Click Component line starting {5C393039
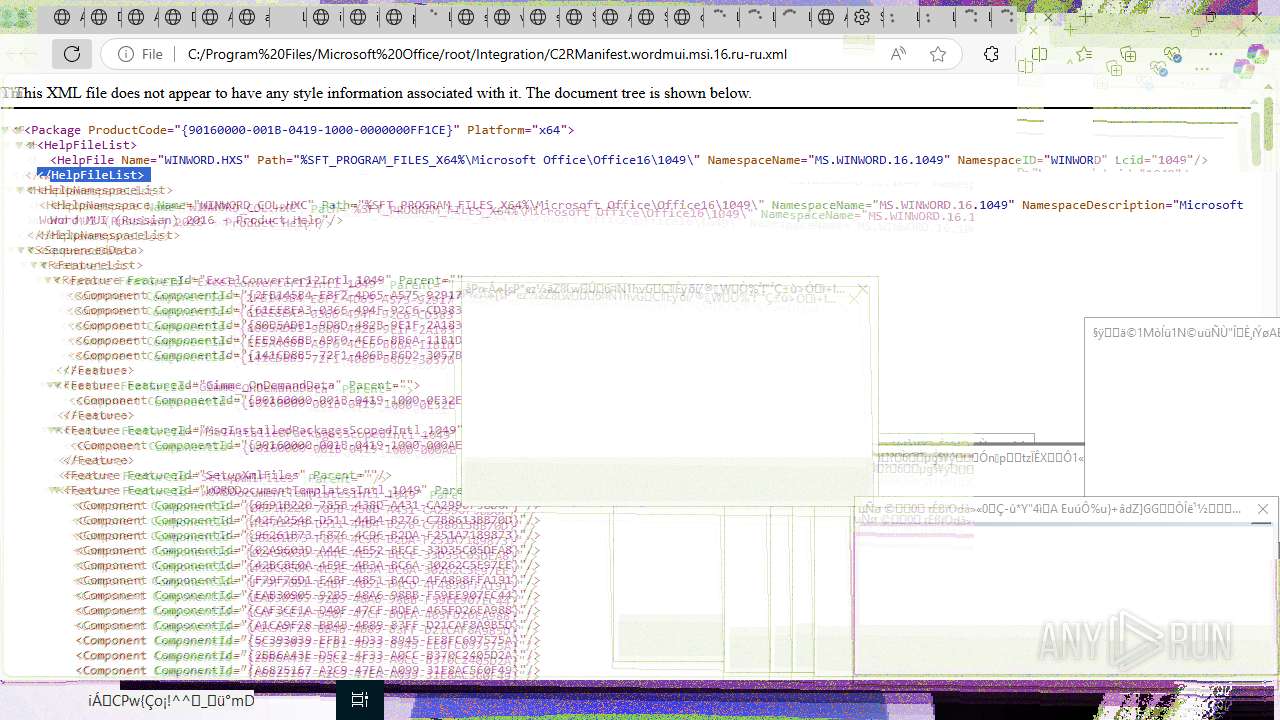The height and width of the screenshot is (720, 1280). (x=308, y=640)
